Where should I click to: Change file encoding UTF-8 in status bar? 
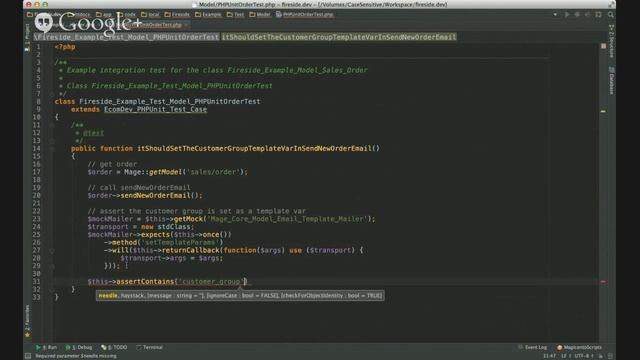(x=583, y=356)
